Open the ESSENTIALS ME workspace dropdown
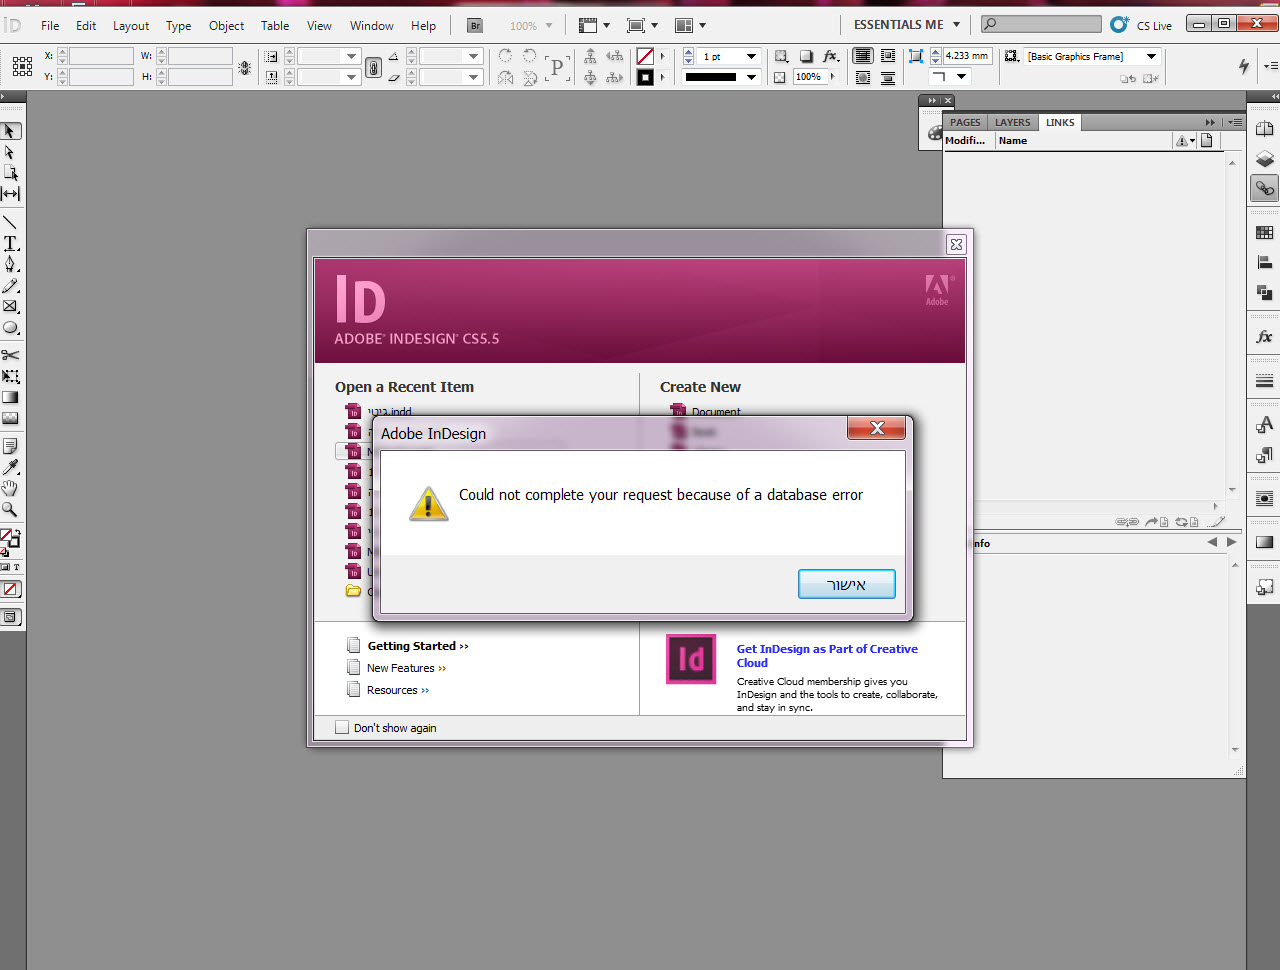The height and width of the screenshot is (970, 1280). click(x=906, y=25)
